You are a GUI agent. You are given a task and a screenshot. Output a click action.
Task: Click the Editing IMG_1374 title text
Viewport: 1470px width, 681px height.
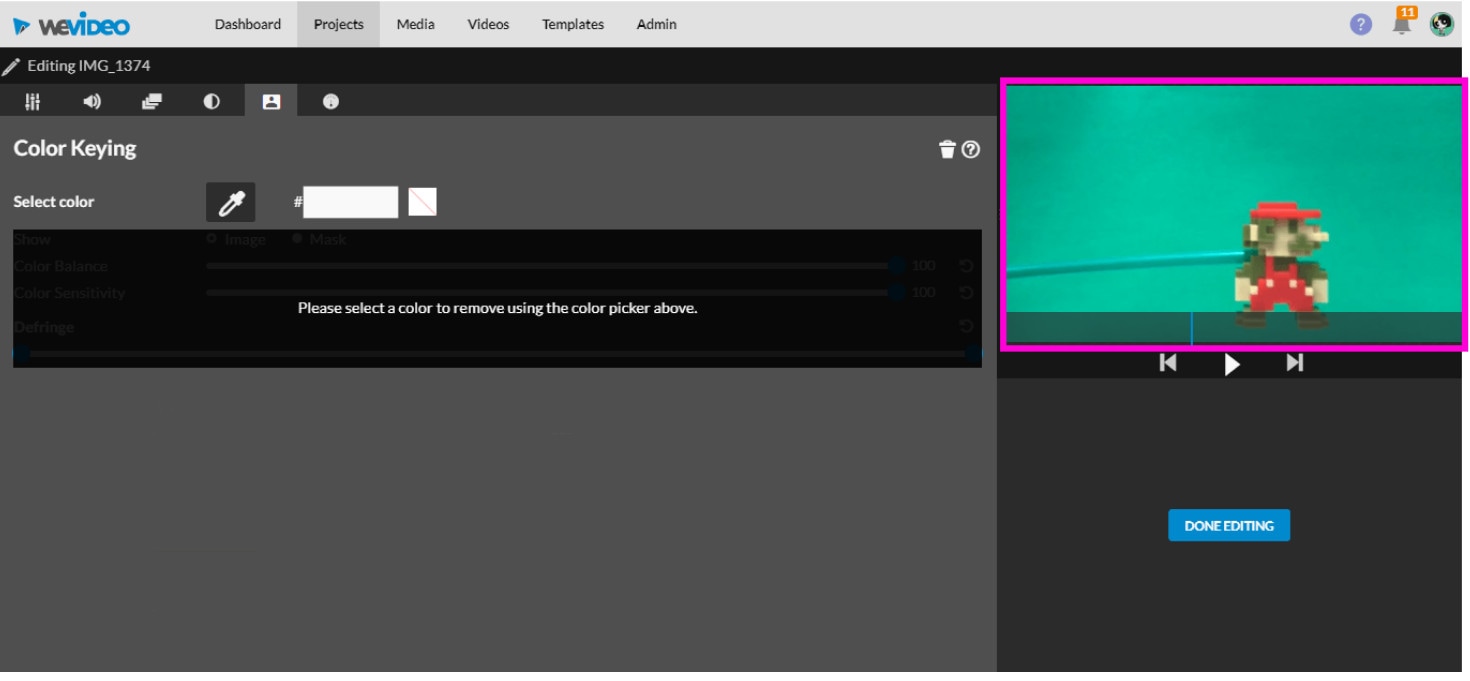point(89,66)
